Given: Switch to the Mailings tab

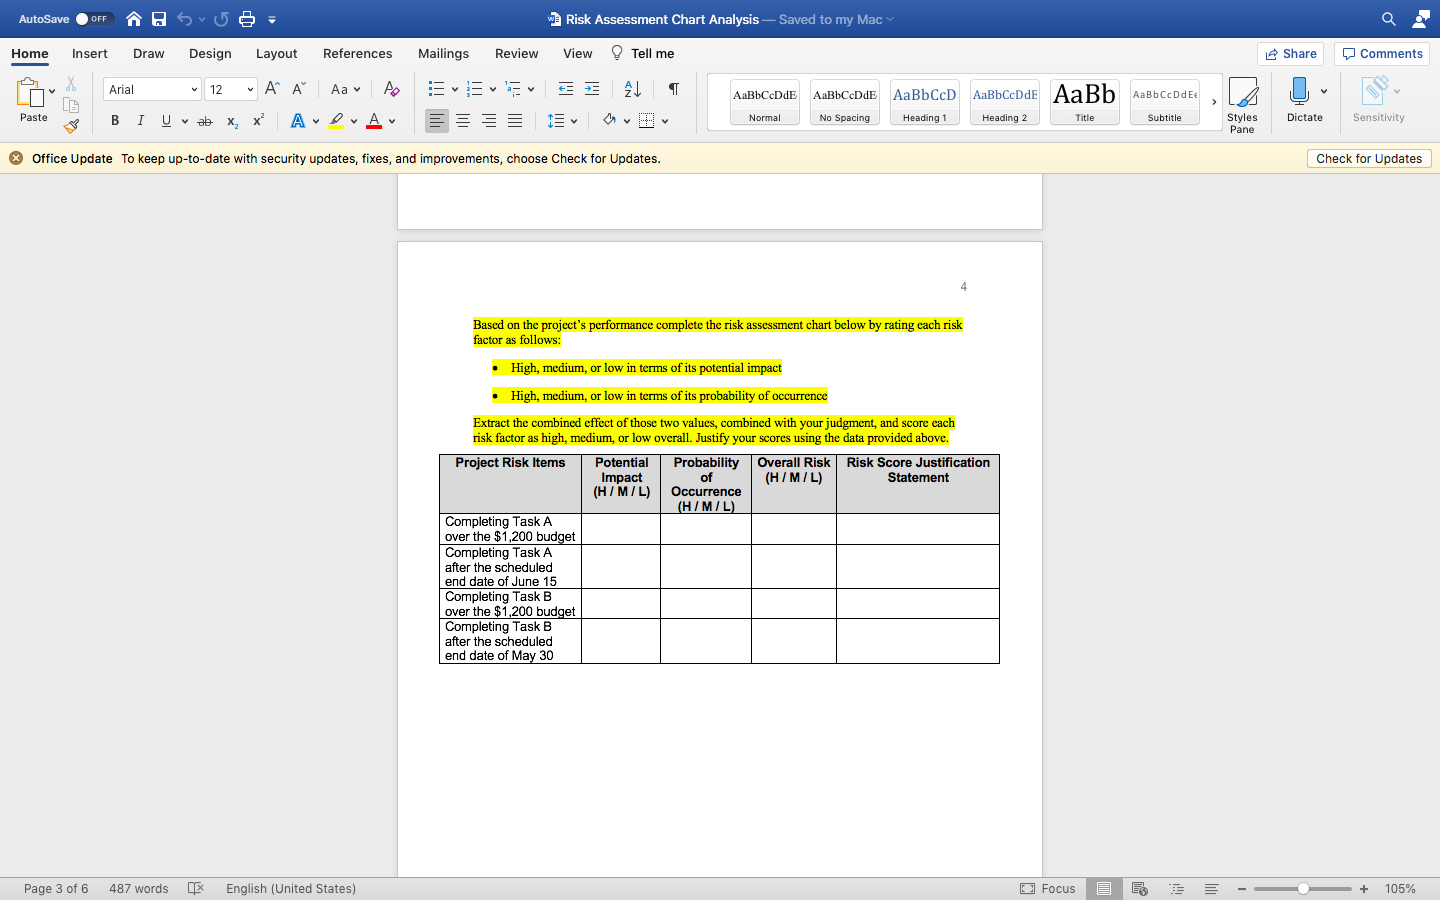Looking at the screenshot, I should (x=443, y=53).
